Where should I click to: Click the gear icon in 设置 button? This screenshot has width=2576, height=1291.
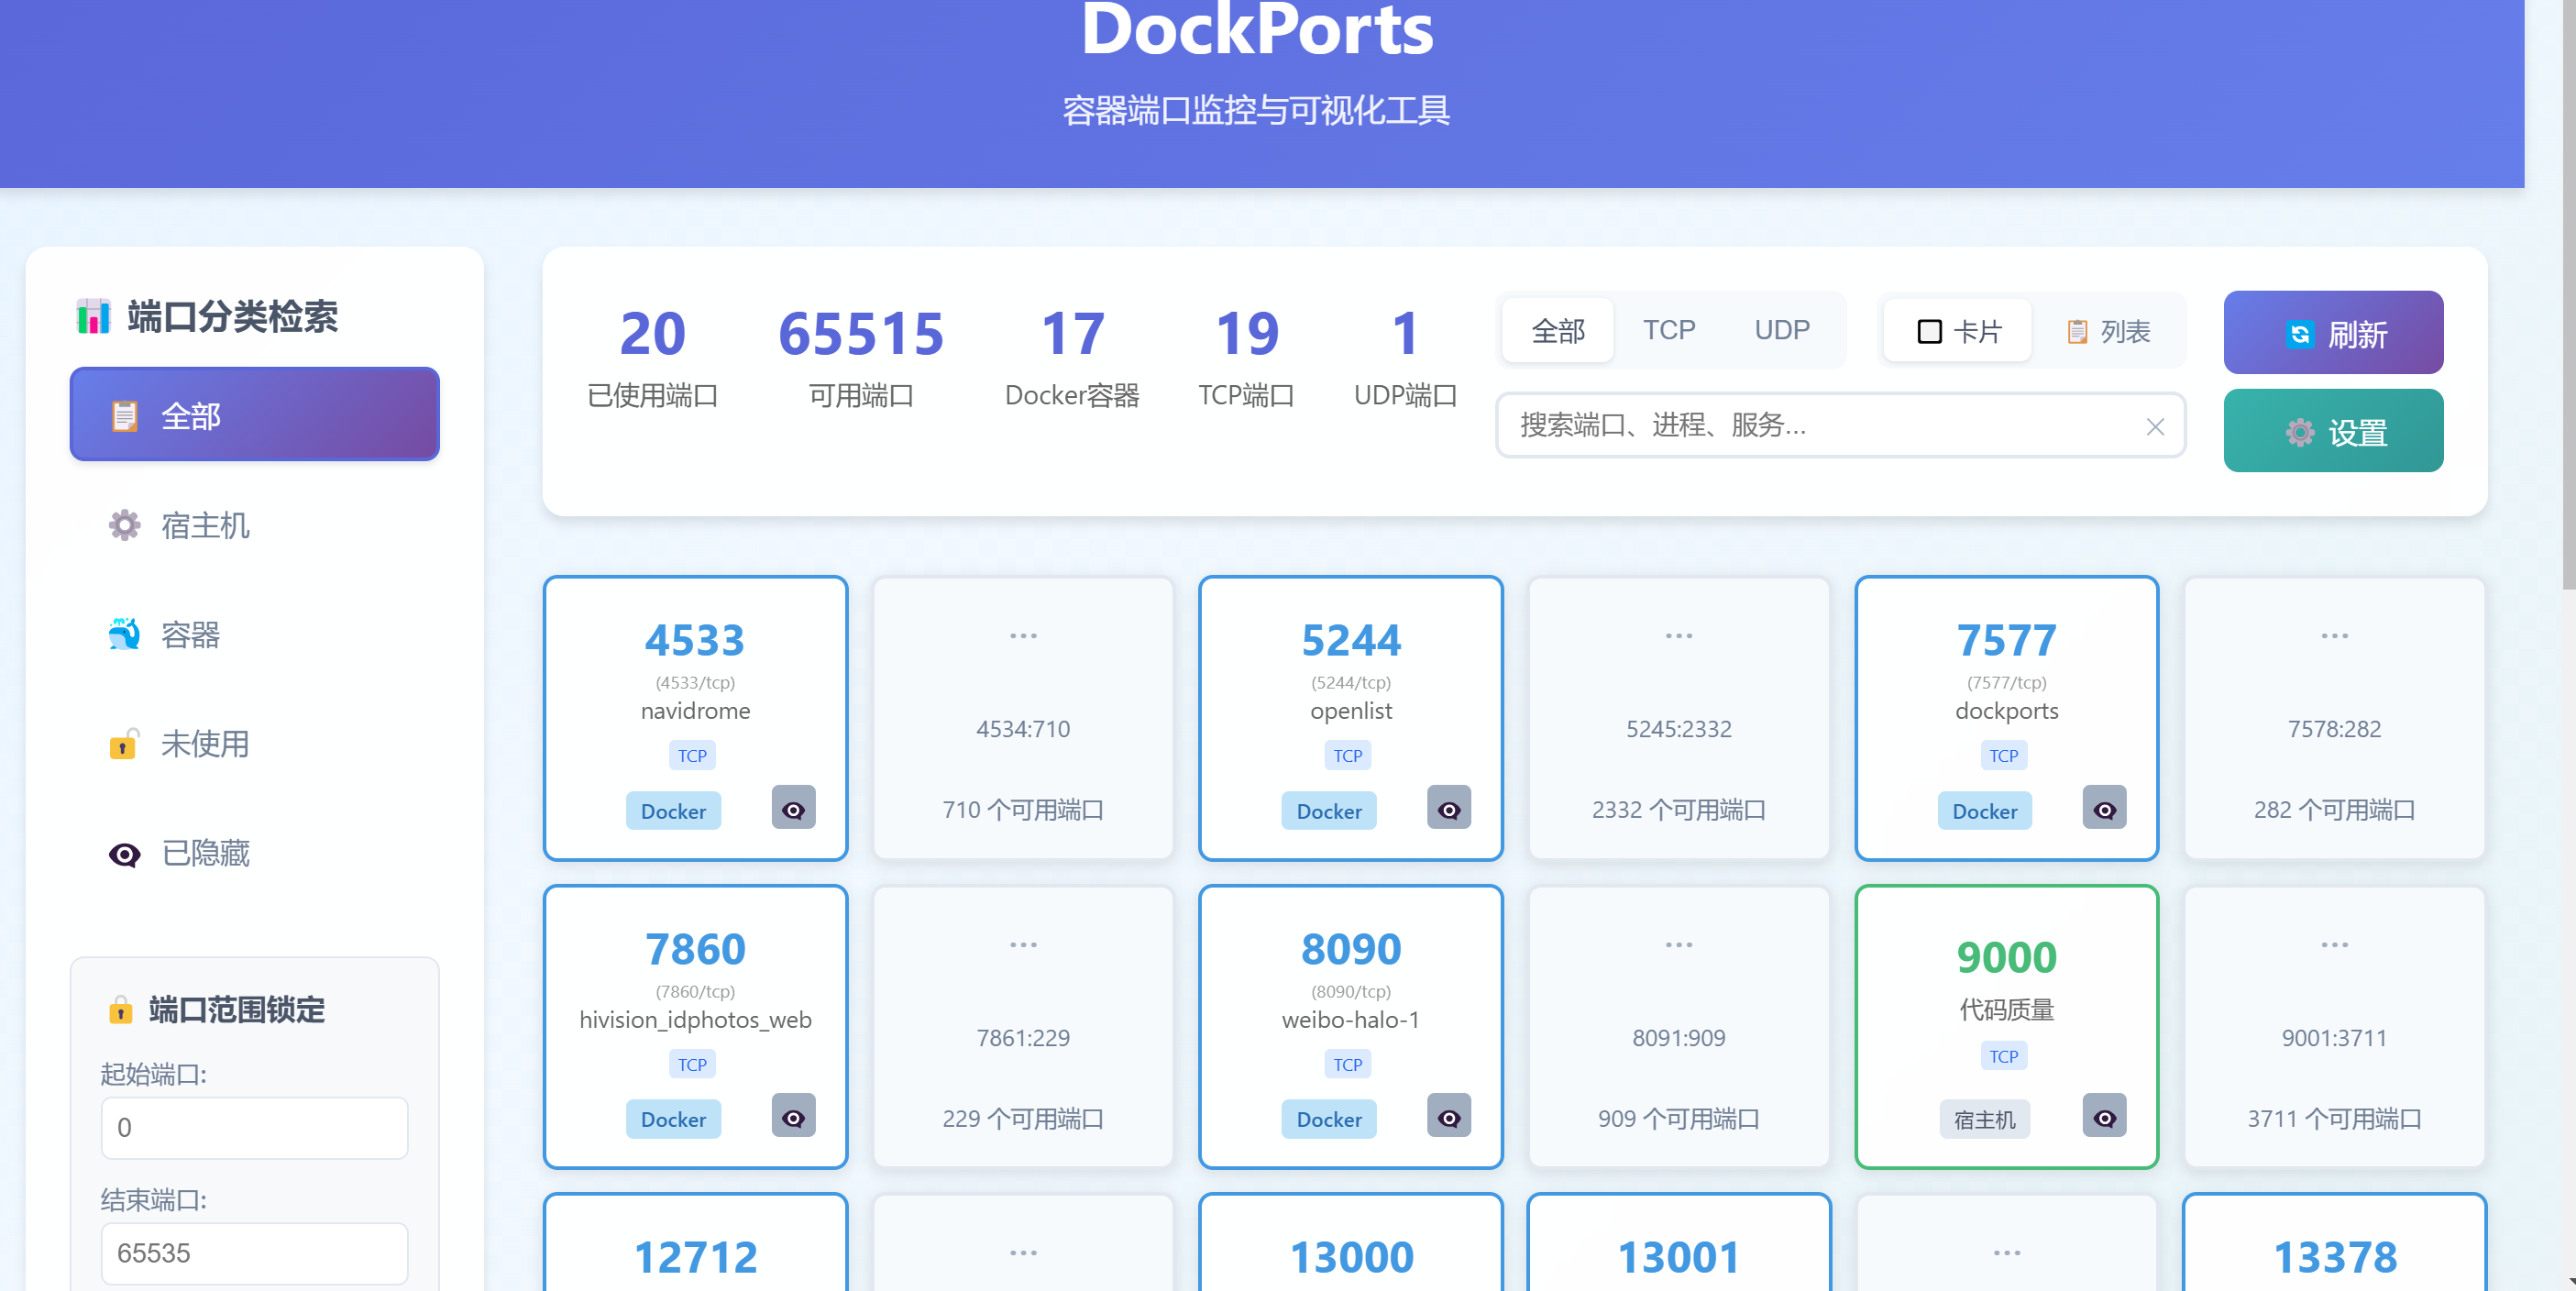pyautogui.click(x=2299, y=431)
